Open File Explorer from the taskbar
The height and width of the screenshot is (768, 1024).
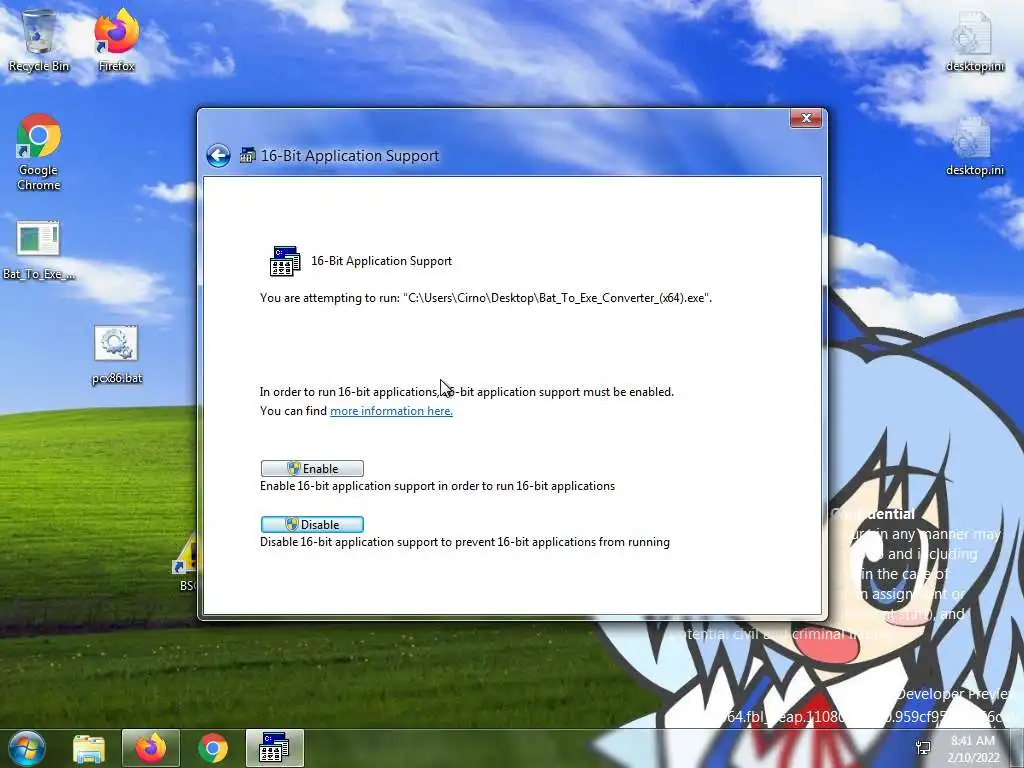89,748
